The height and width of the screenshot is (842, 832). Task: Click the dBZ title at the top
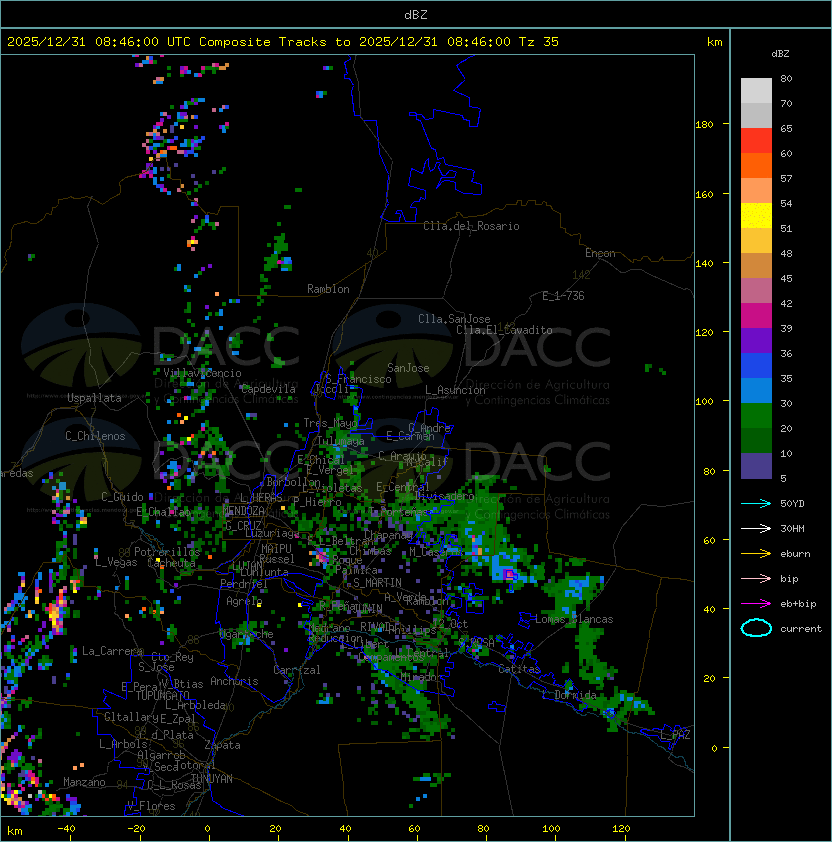416,14
